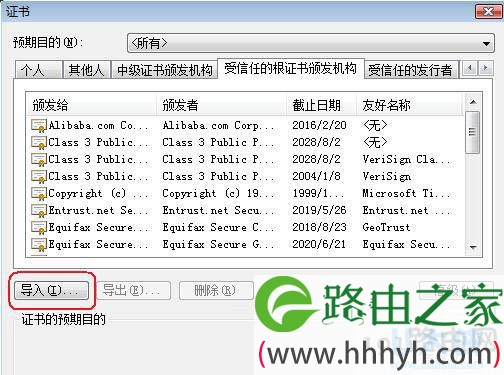The height and width of the screenshot is (375, 504).
Task: Select the Microsoft Ti... friendly name cell
Action: 406,194
